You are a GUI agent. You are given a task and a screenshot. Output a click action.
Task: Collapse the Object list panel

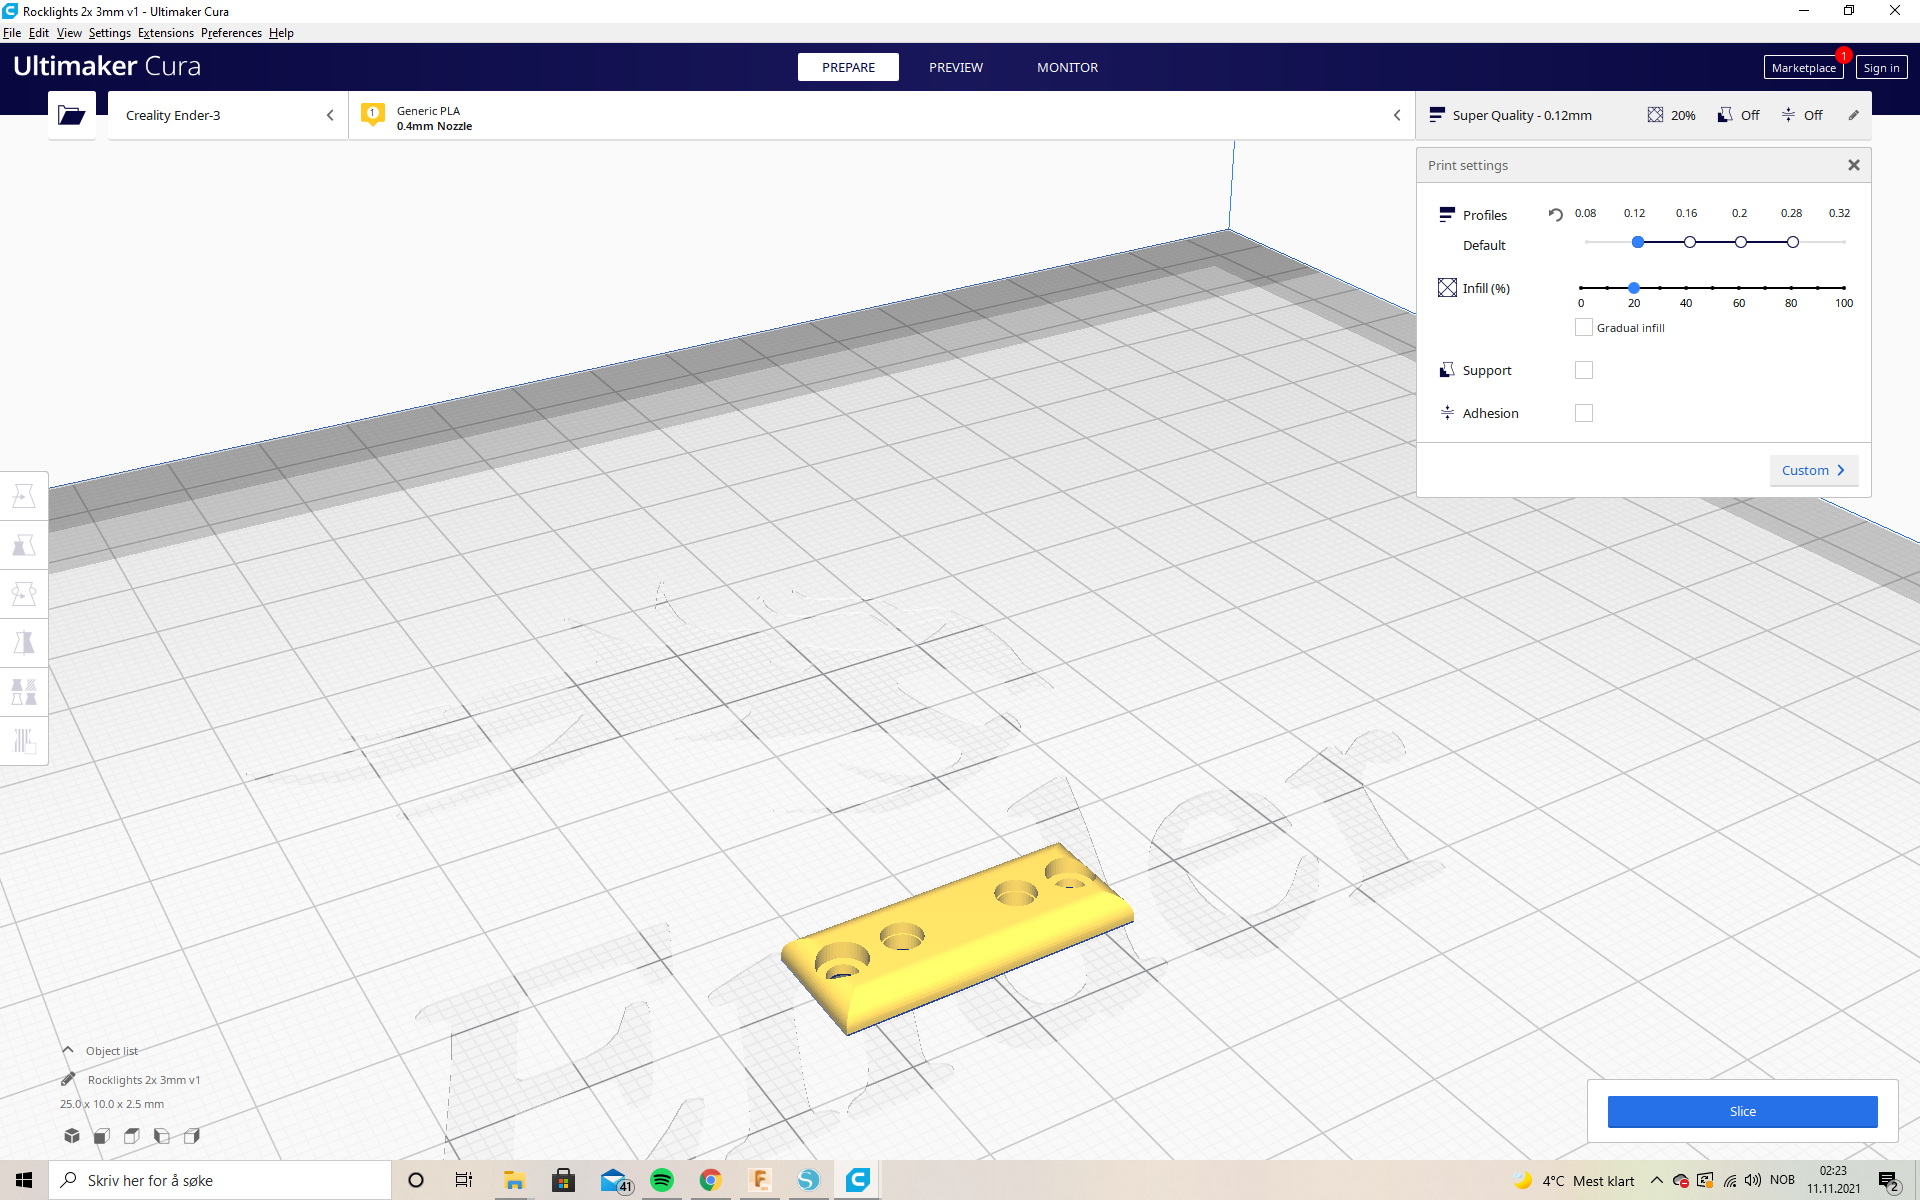(x=68, y=1050)
